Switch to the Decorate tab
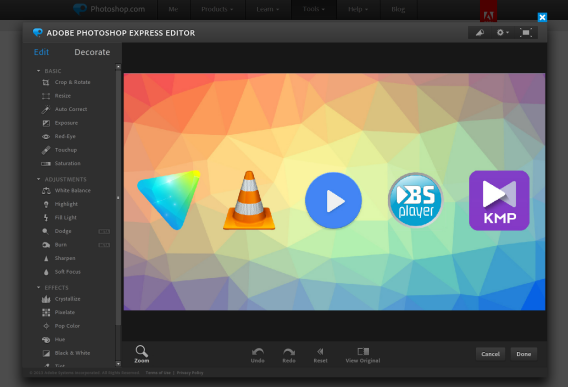 92,52
